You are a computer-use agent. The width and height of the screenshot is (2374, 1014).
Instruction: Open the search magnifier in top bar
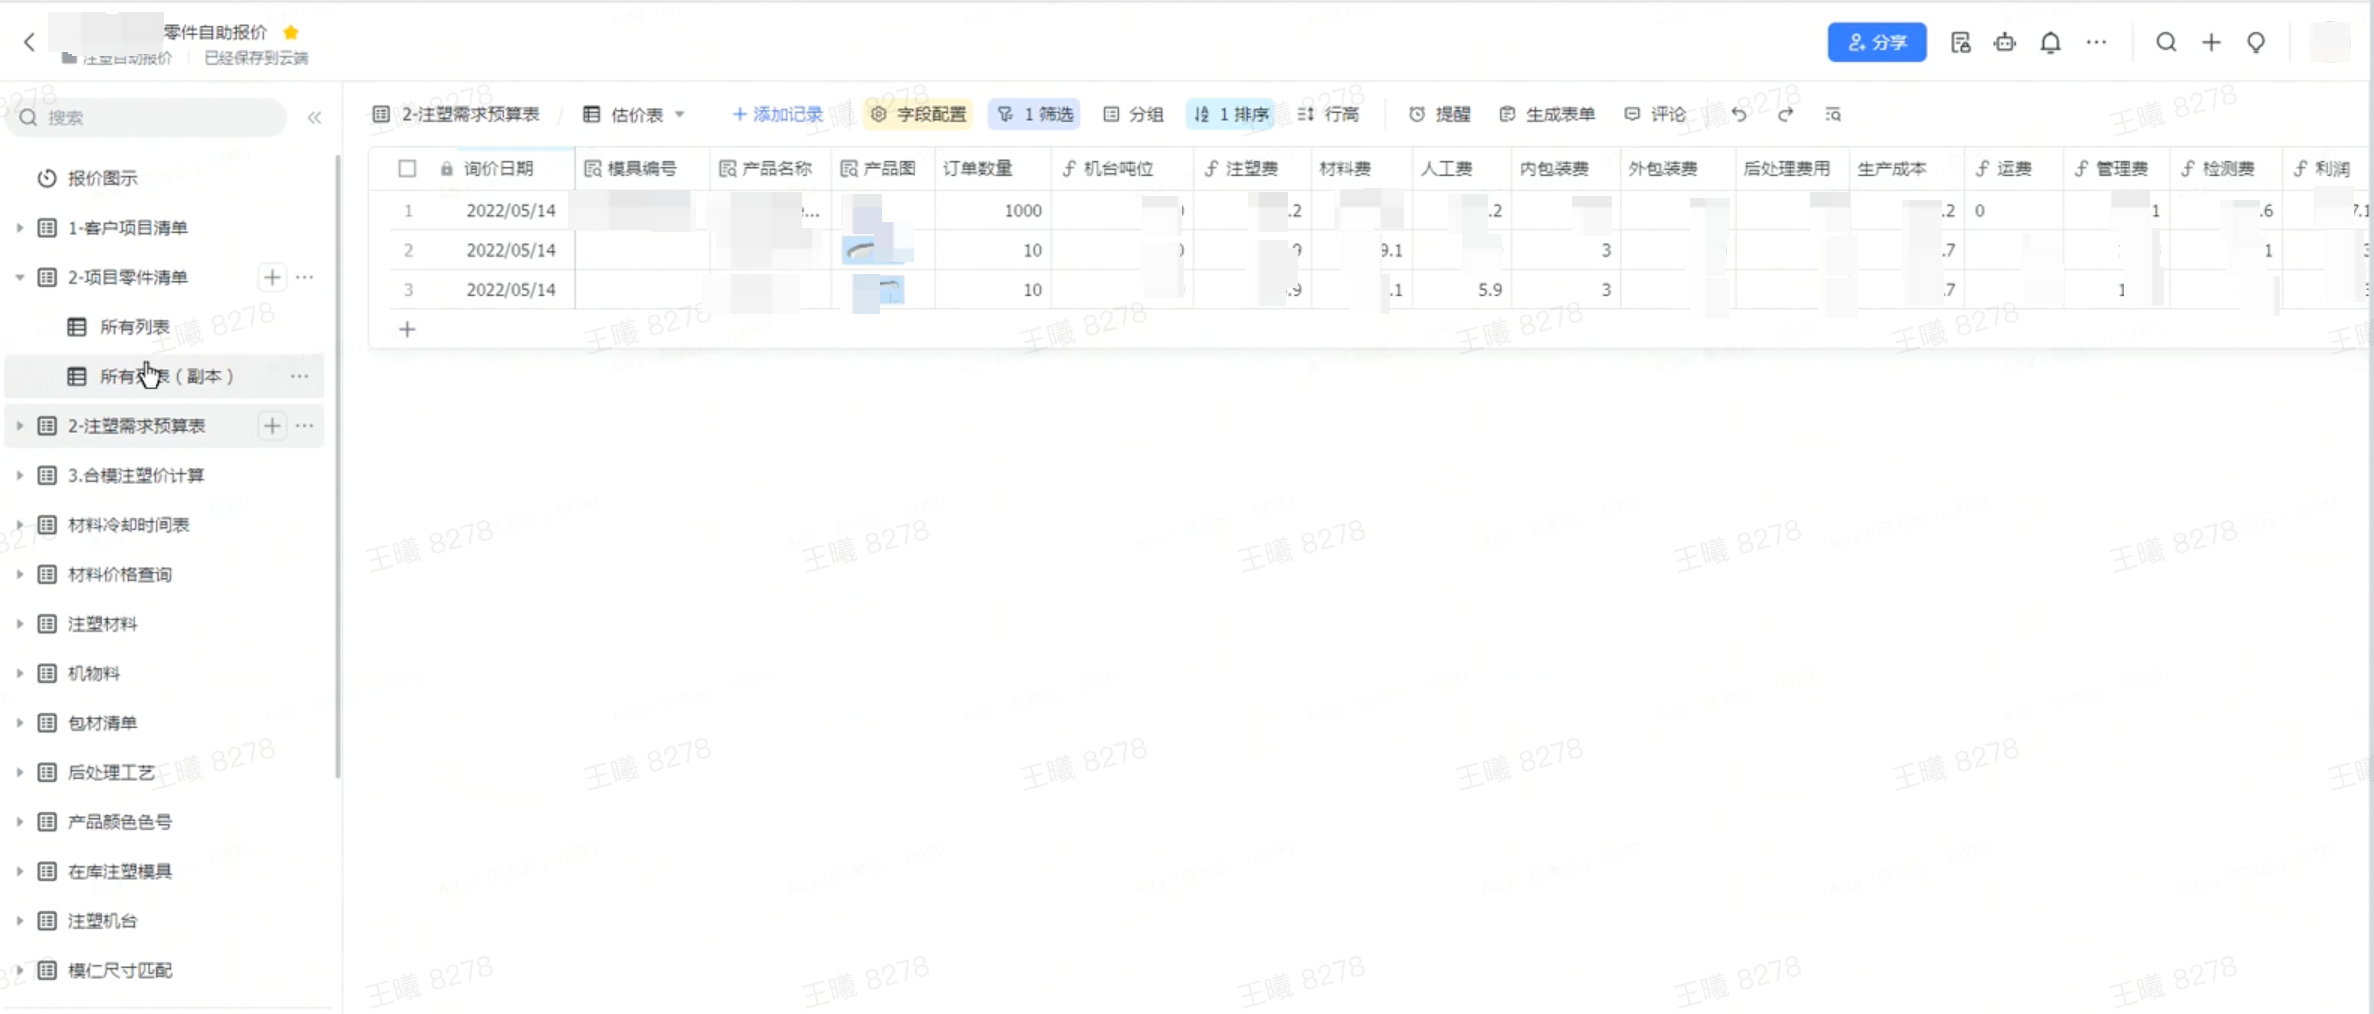(x=2165, y=43)
